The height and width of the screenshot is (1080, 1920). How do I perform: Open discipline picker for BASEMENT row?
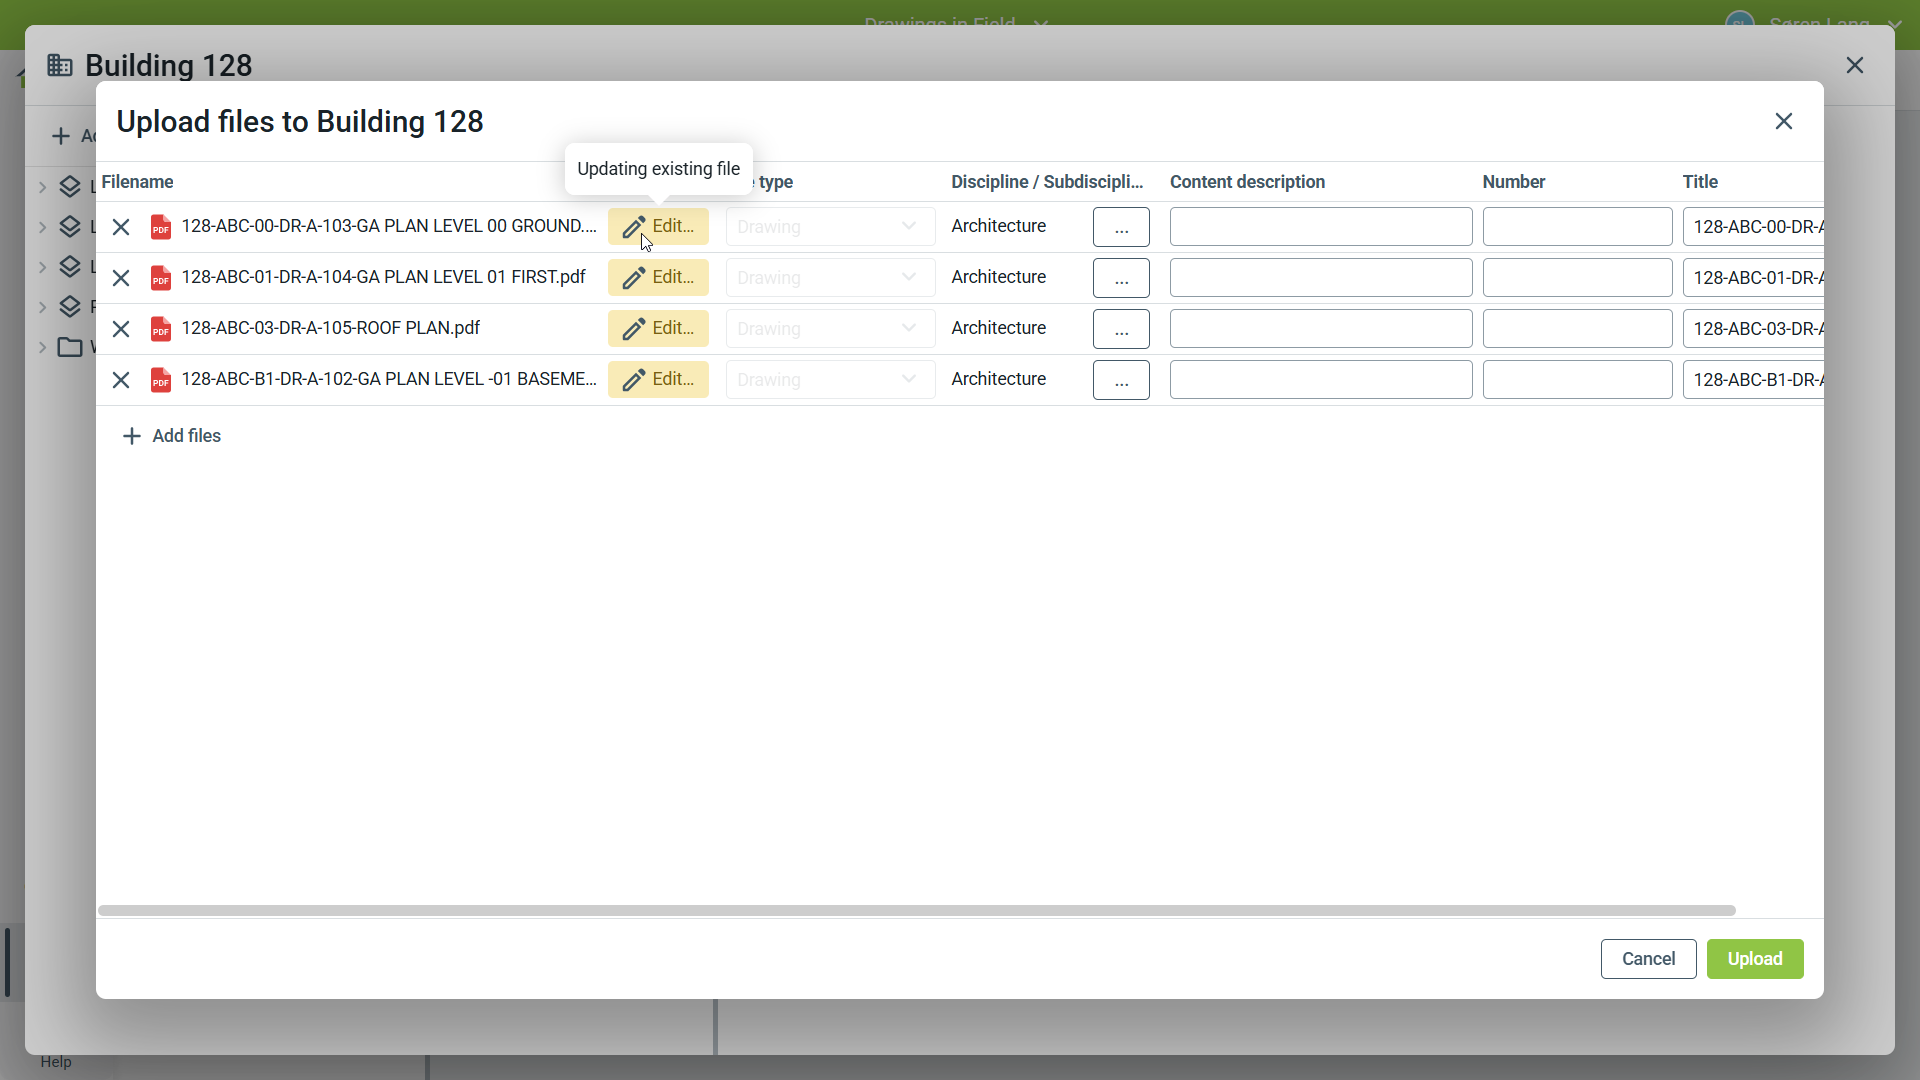coord(1121,380)
